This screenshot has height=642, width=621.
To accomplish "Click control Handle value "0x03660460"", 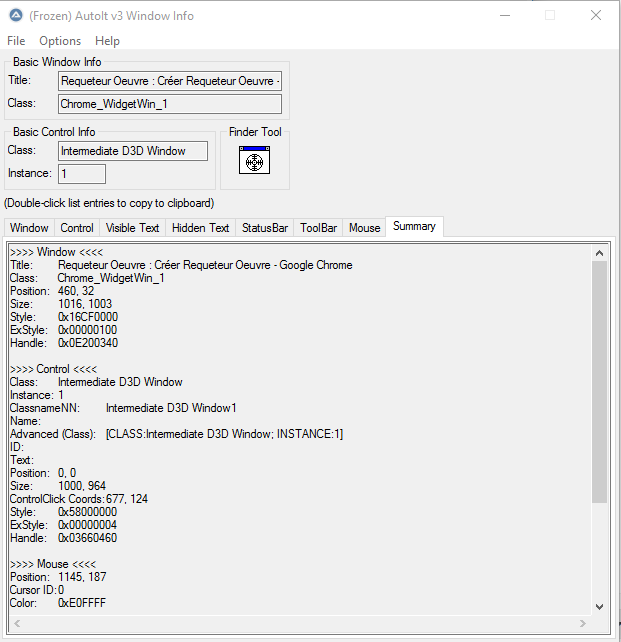I will coord(88,538).
